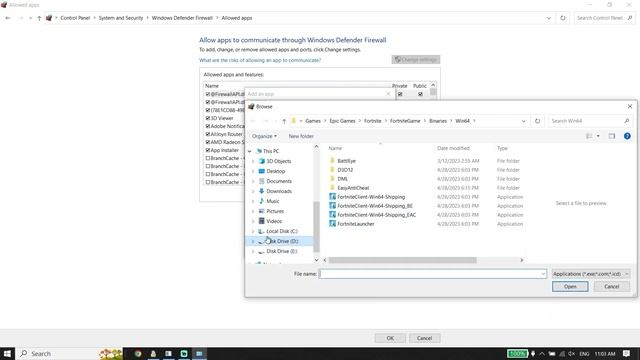
Task: Open the notification center icon
Action: 626,353
